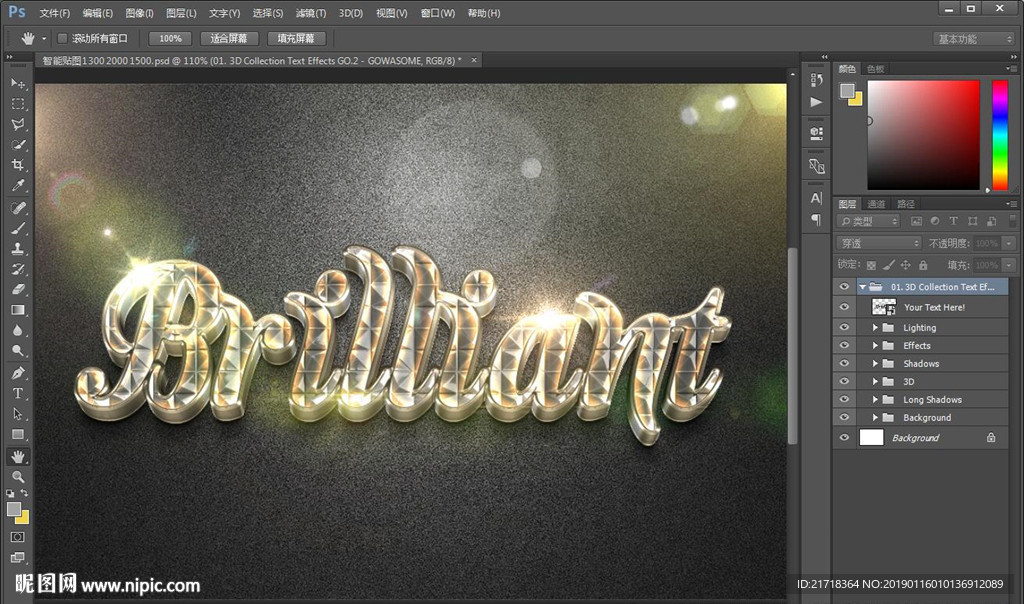The width and height of the screenshot is (1024, 604).
Task: Open the History panel icon
Action: click(817, 81)
